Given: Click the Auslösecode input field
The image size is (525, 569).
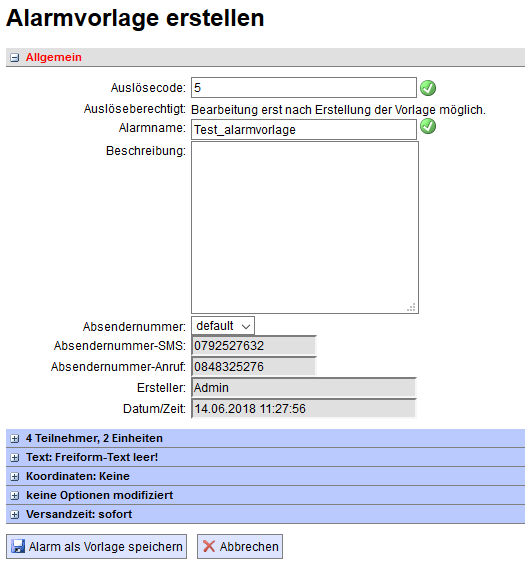Looking at the screenshot, I should [304, 87].
